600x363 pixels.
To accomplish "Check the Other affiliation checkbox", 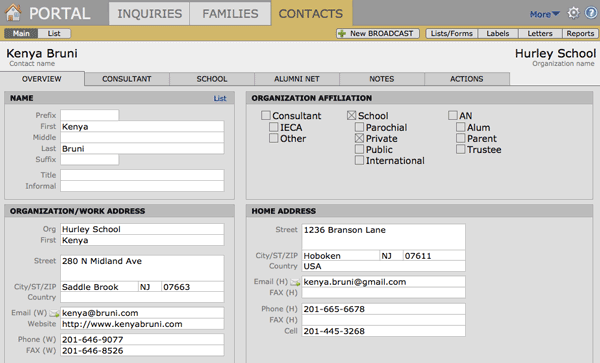I will point(274,138).
